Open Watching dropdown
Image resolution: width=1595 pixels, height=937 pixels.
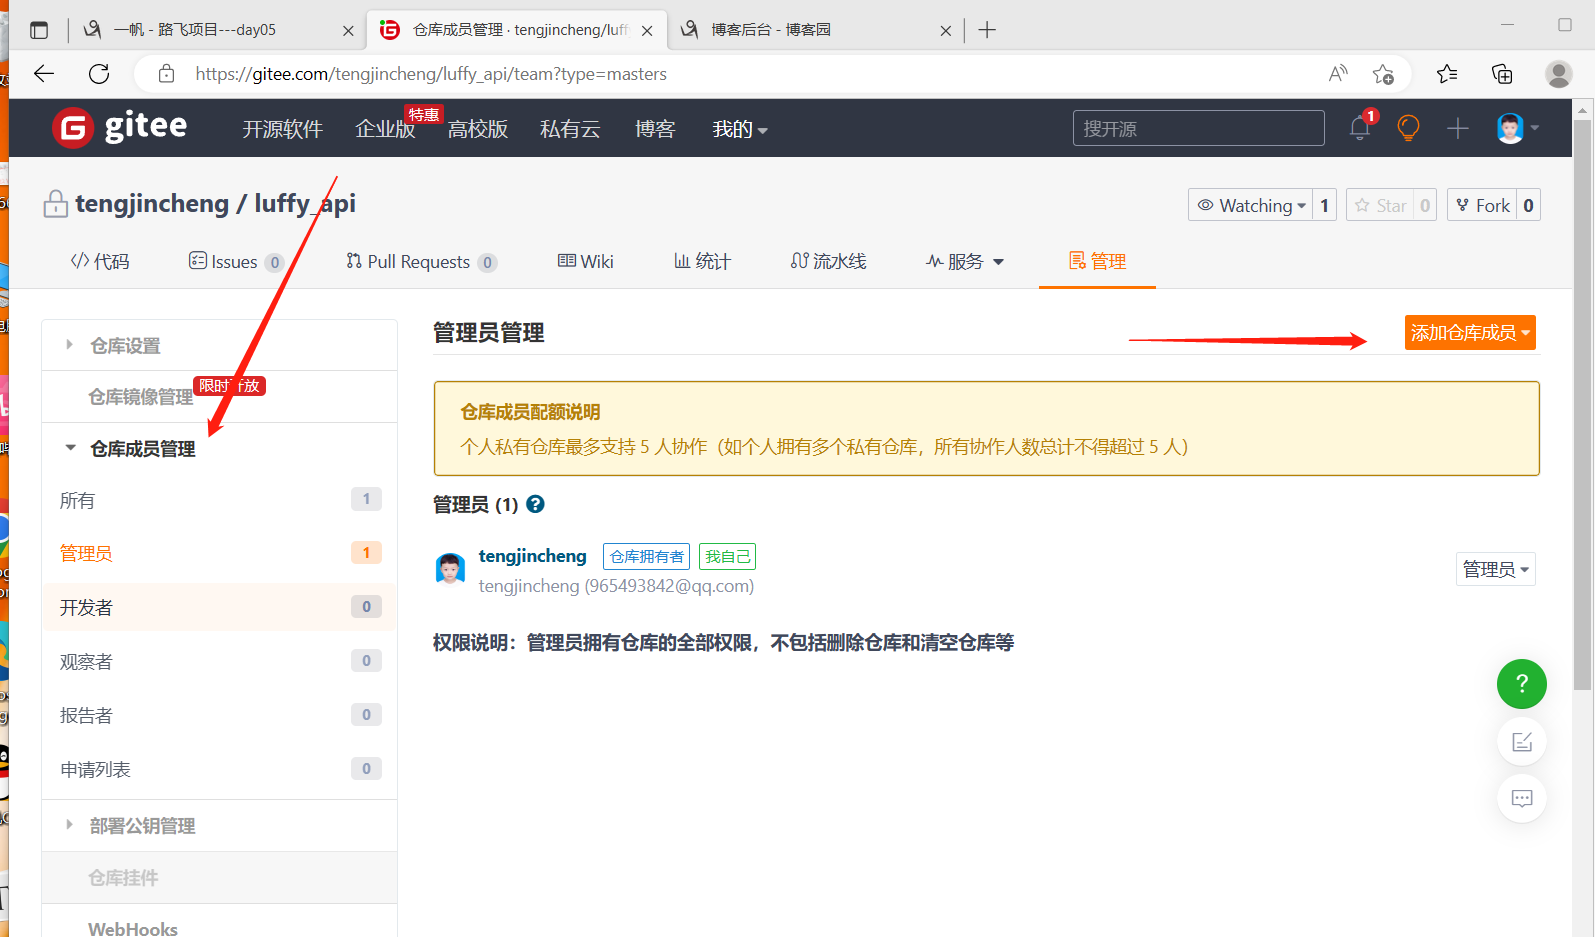[1251, 205]
